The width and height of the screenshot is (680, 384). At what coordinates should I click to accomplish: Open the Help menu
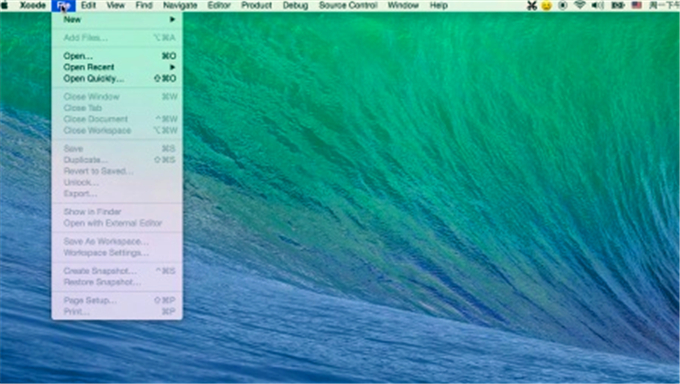pos(438,6)
